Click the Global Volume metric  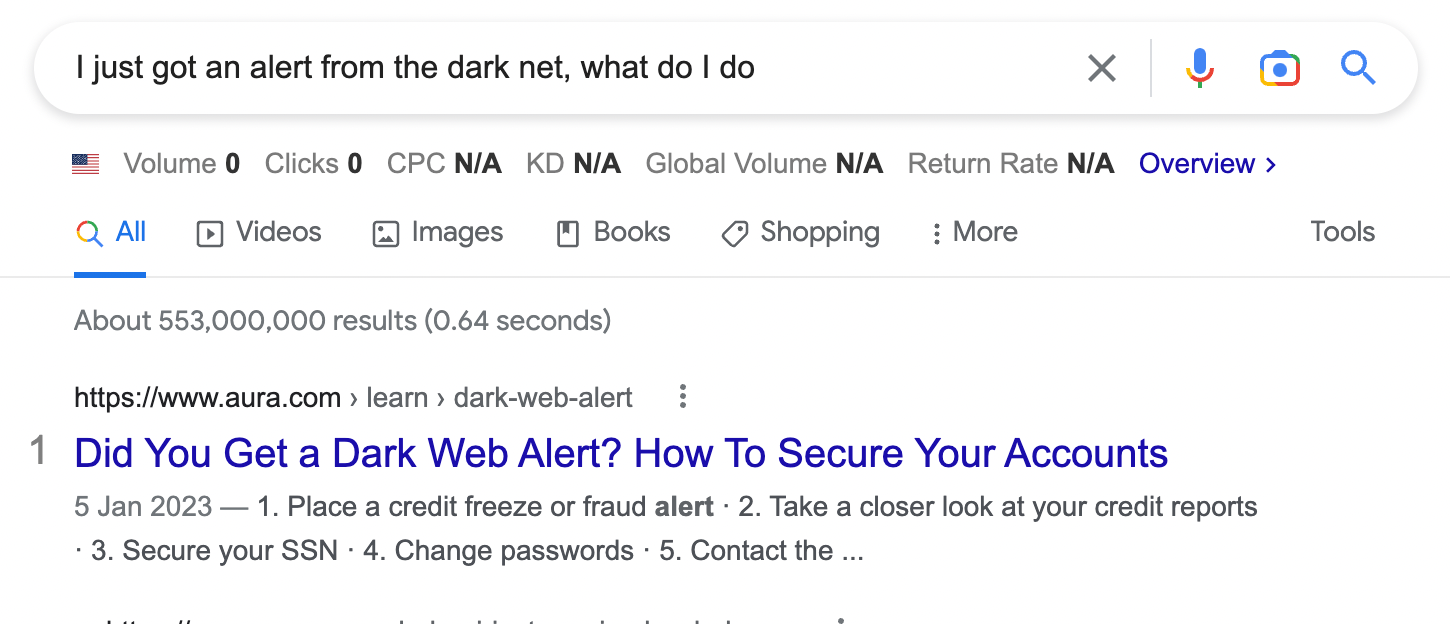(764, 164)
